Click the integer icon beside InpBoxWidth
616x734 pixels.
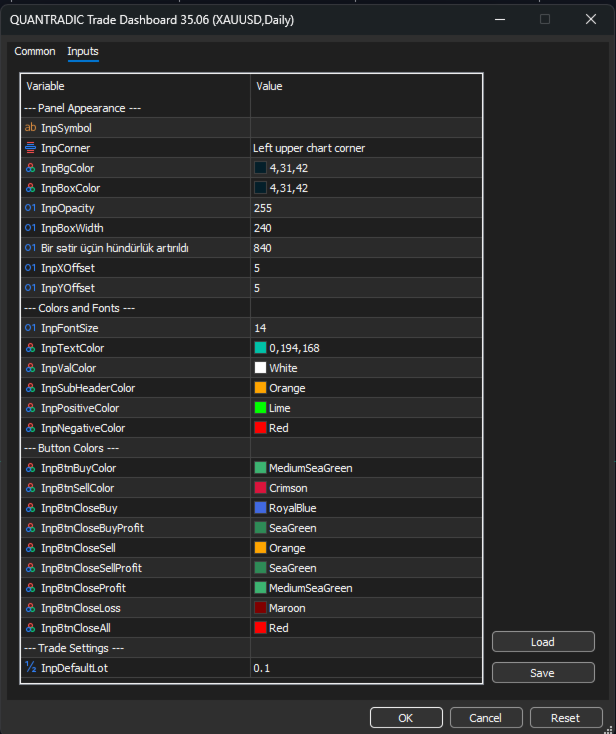[x=30, y=228]
